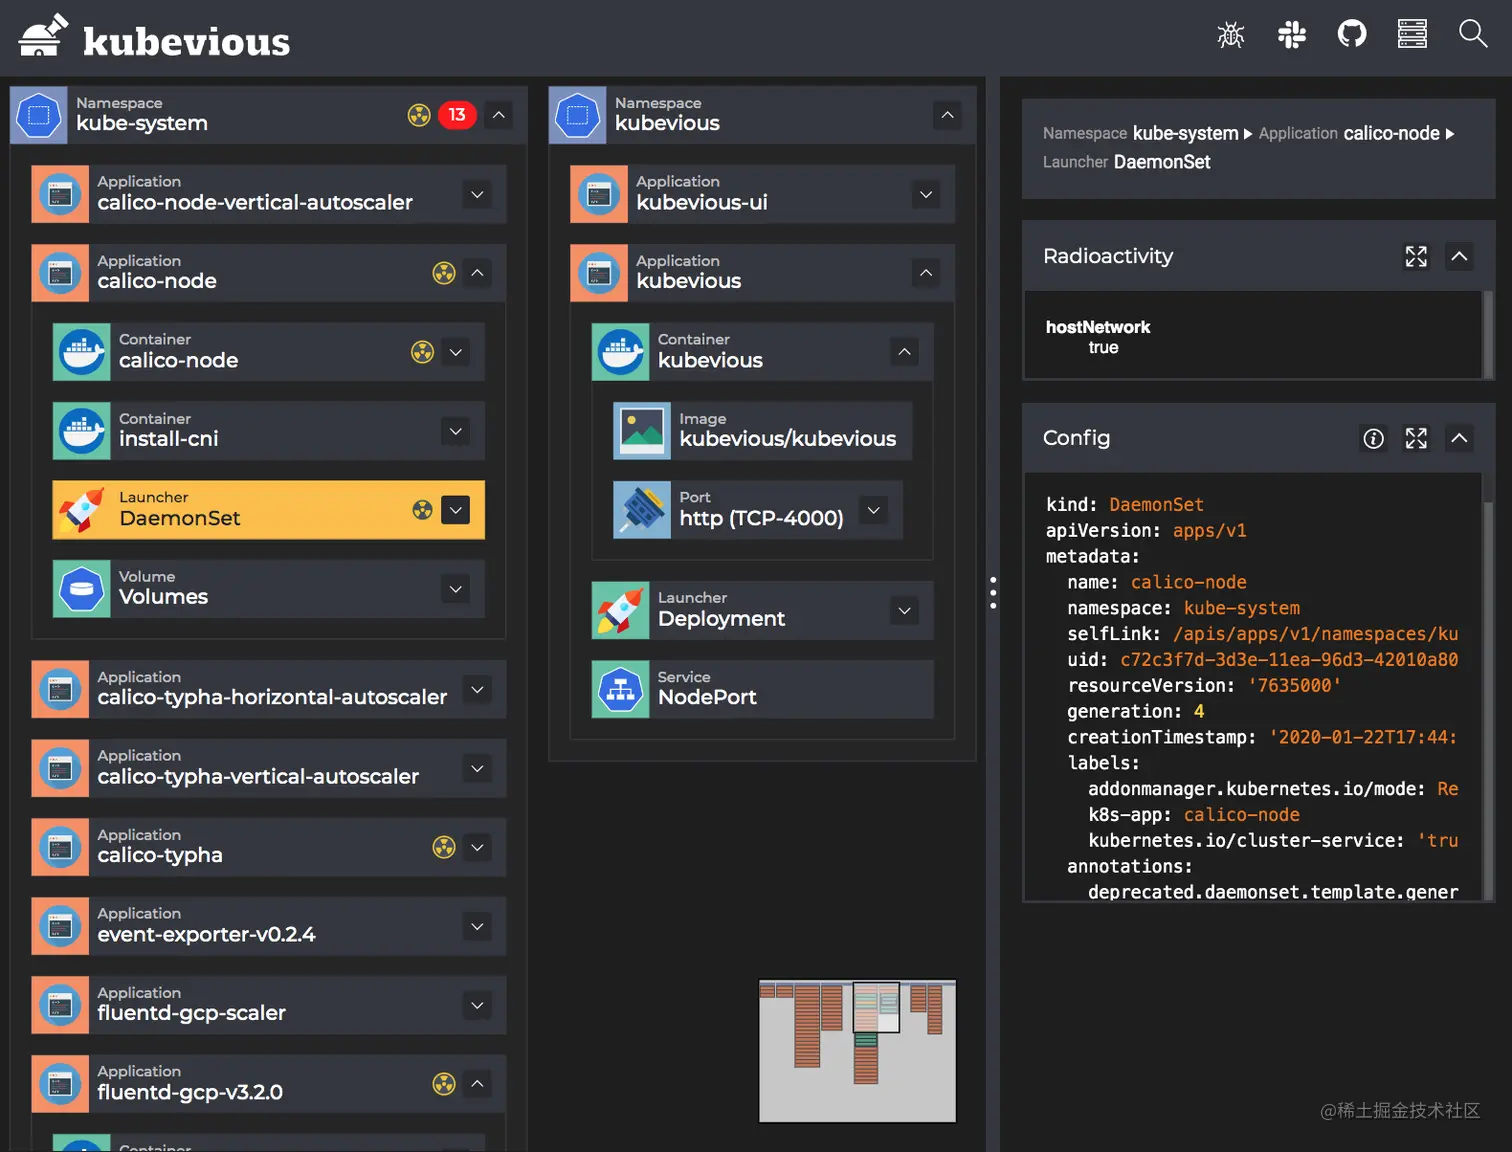Image resolution: width=1512 pixels, height=1152 pixels.
Task: Click the kubevious/kubevious image icon
Action: pos(642,431)
